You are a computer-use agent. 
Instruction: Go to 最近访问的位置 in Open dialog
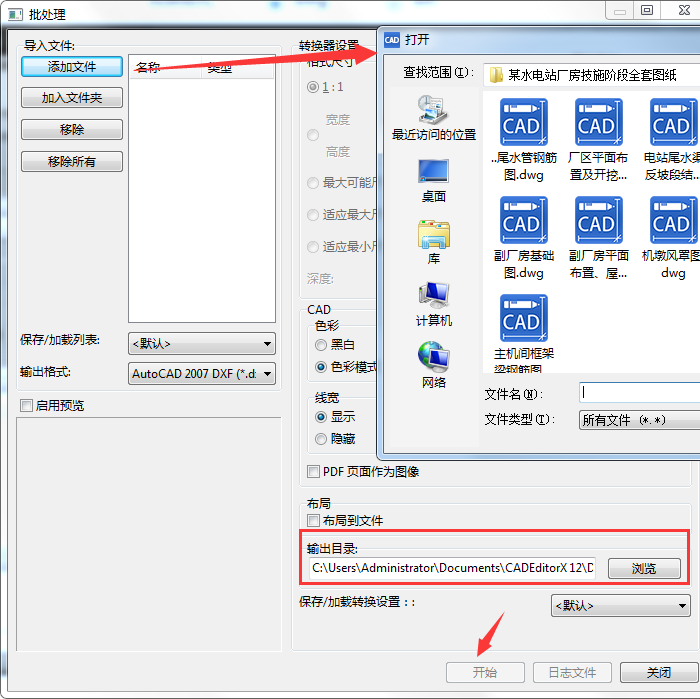click(433, 118)
